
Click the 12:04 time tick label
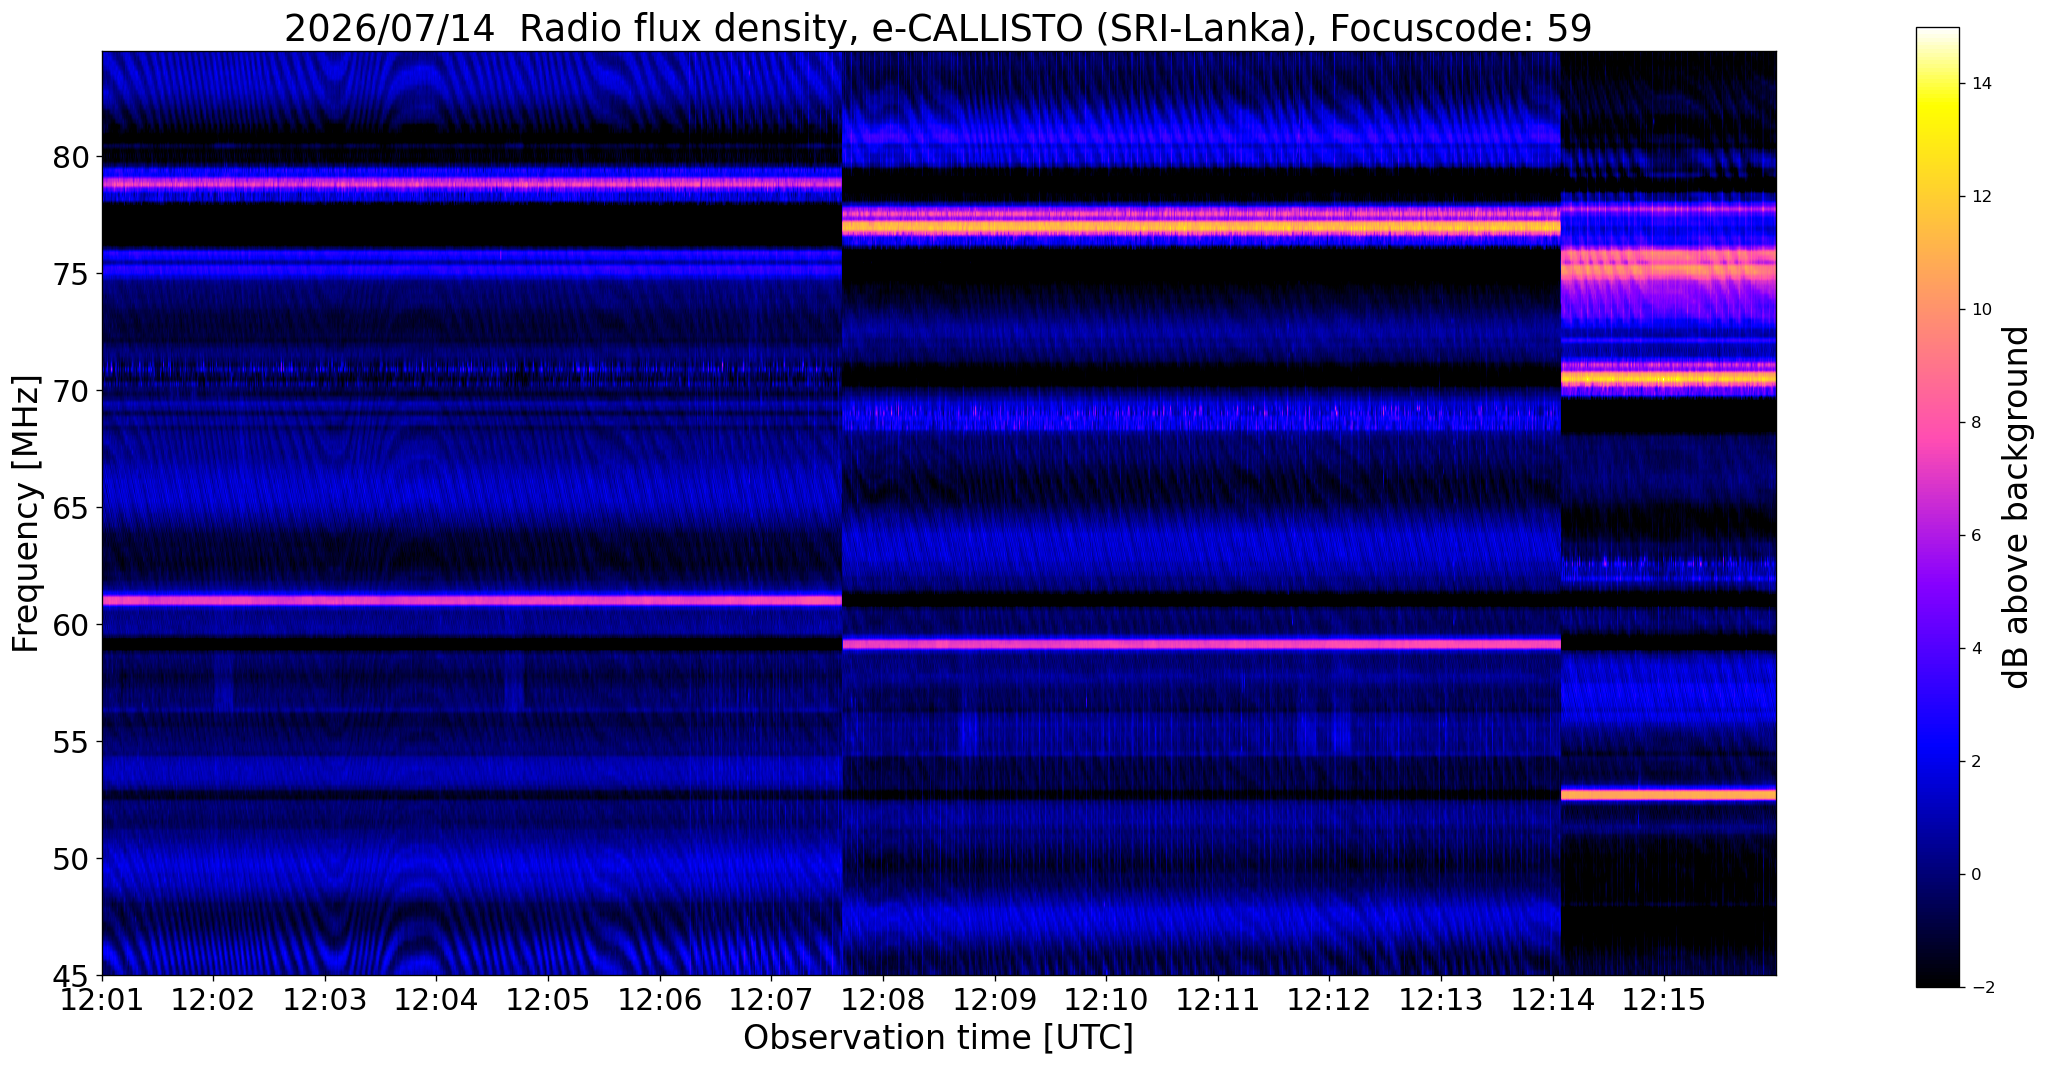coord(436,1000)
